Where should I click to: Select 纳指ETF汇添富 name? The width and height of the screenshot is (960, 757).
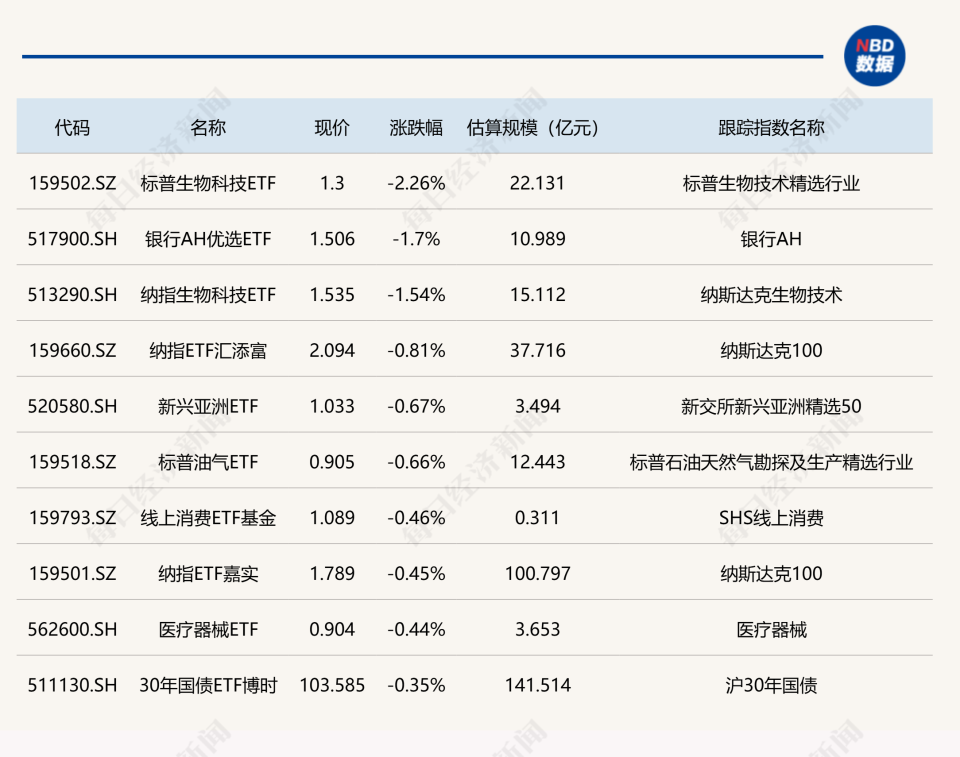[x=208, y=351]
